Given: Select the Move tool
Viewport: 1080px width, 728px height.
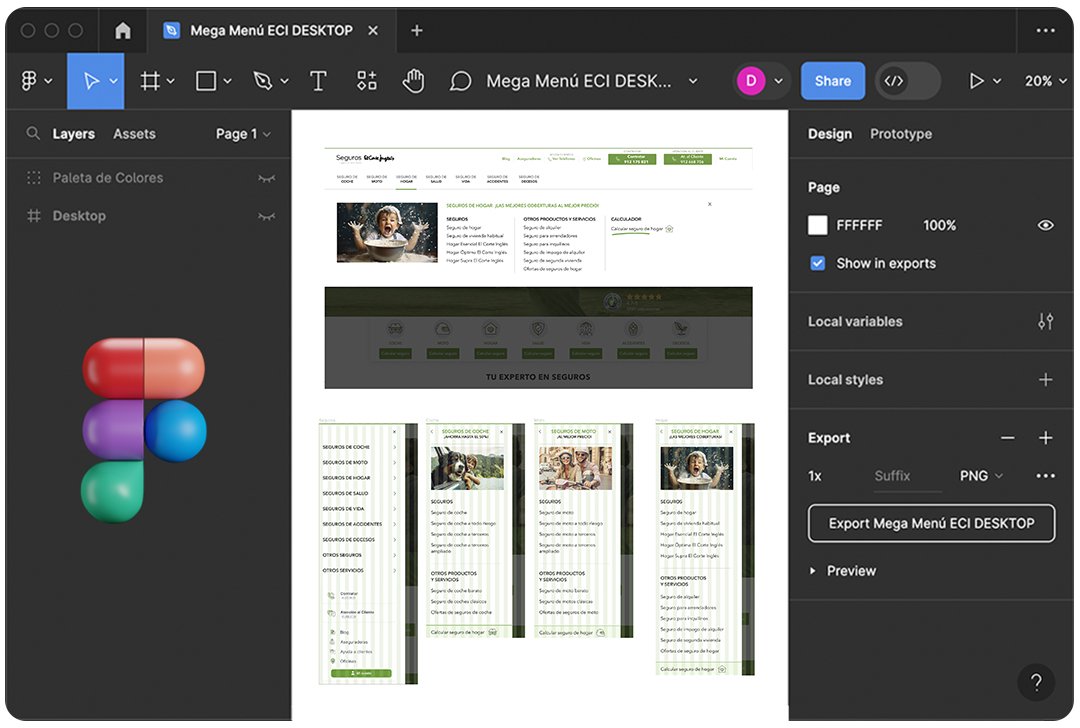Looking at the screenshot, I should pos(90,80).
